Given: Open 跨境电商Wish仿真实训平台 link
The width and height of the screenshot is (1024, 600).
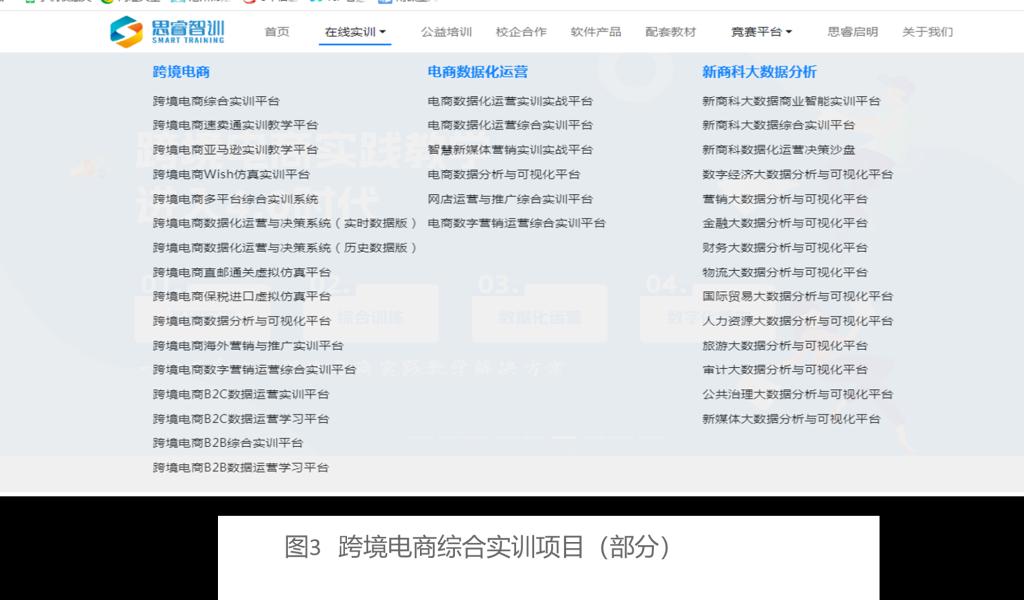Looking at the screenshot, I should coord(231,174).
